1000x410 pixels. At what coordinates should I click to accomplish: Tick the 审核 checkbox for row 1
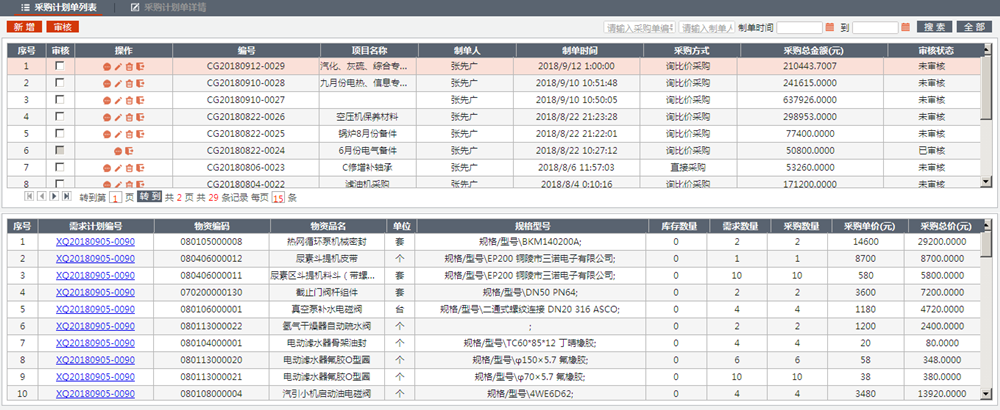[x=60, y=66]
